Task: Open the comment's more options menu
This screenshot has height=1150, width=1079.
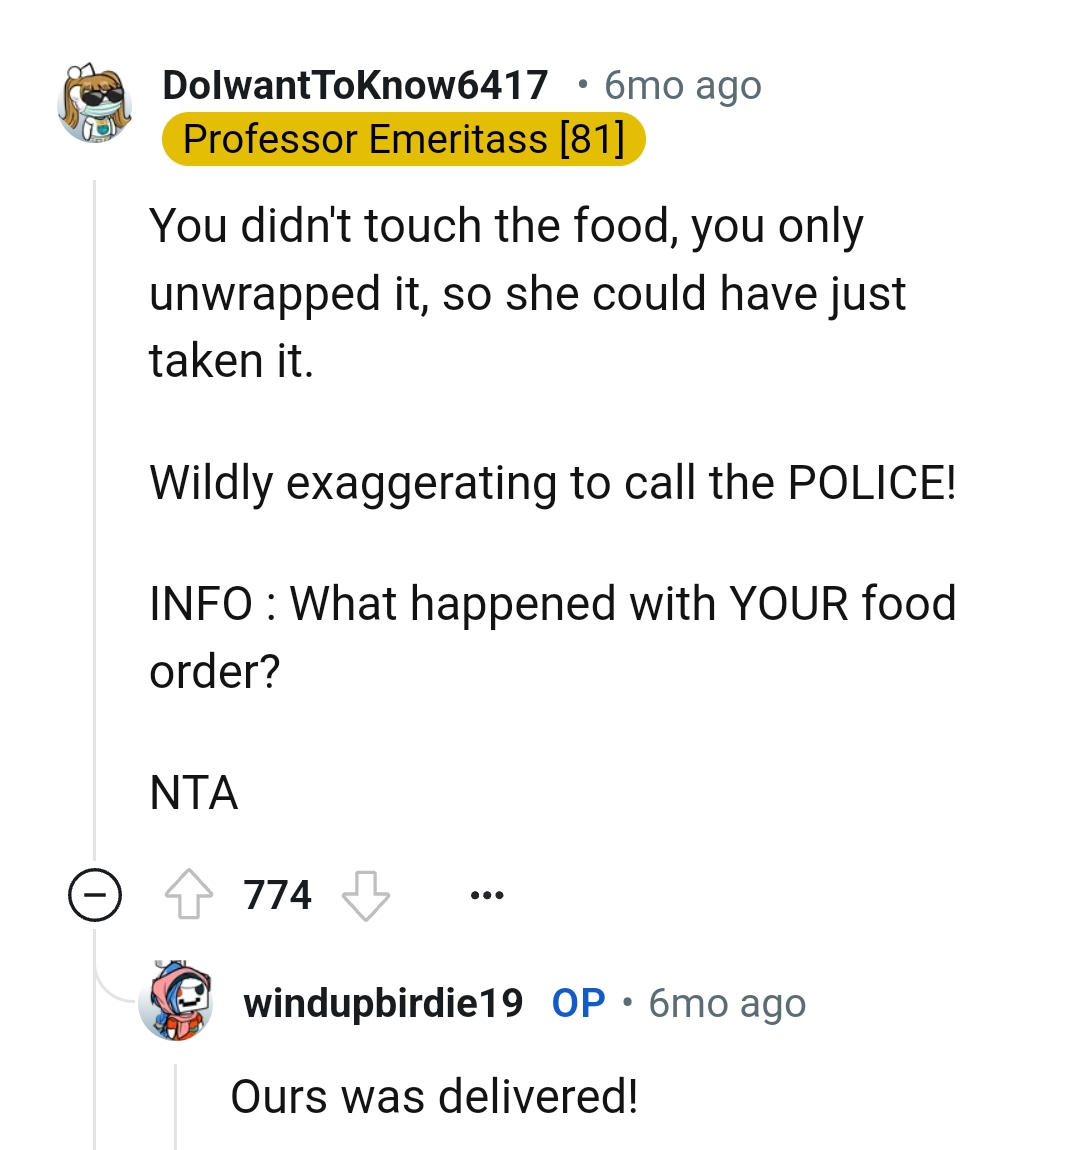Action: tap(487, 895)
